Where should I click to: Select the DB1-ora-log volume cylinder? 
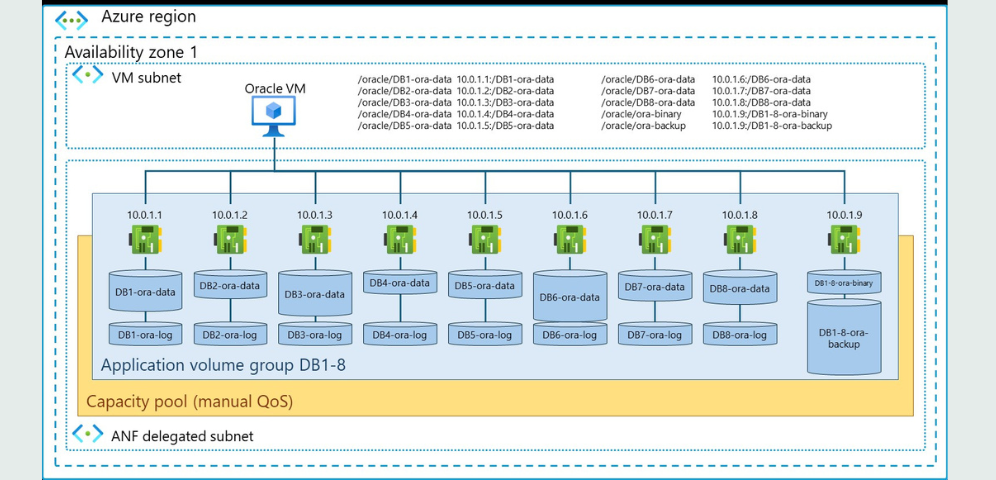(x=145, y=334)
